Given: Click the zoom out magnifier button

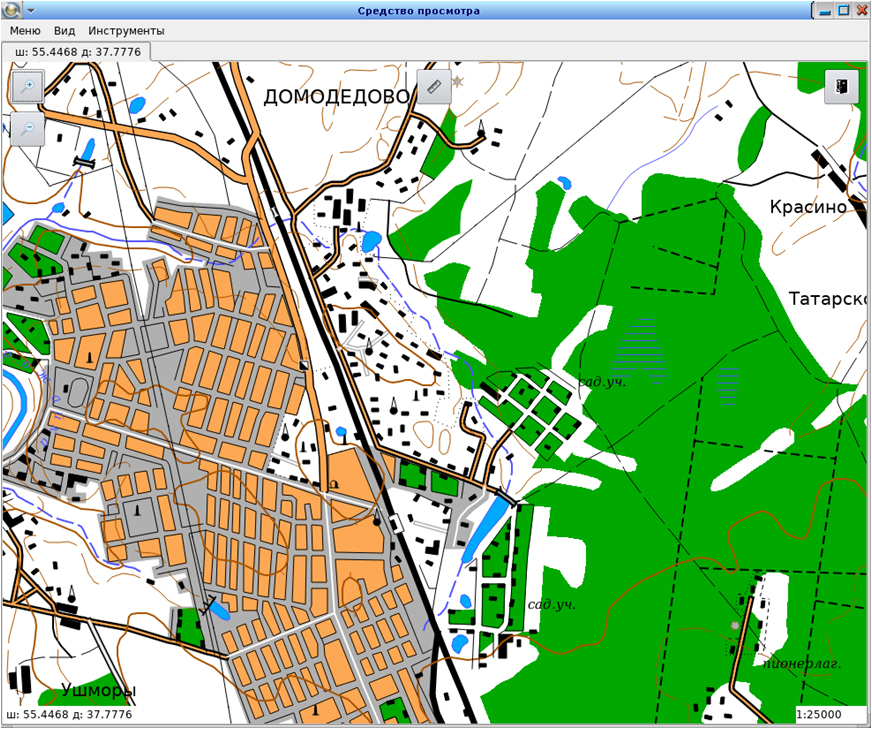Looking at the screenshot, I should 27,129.
